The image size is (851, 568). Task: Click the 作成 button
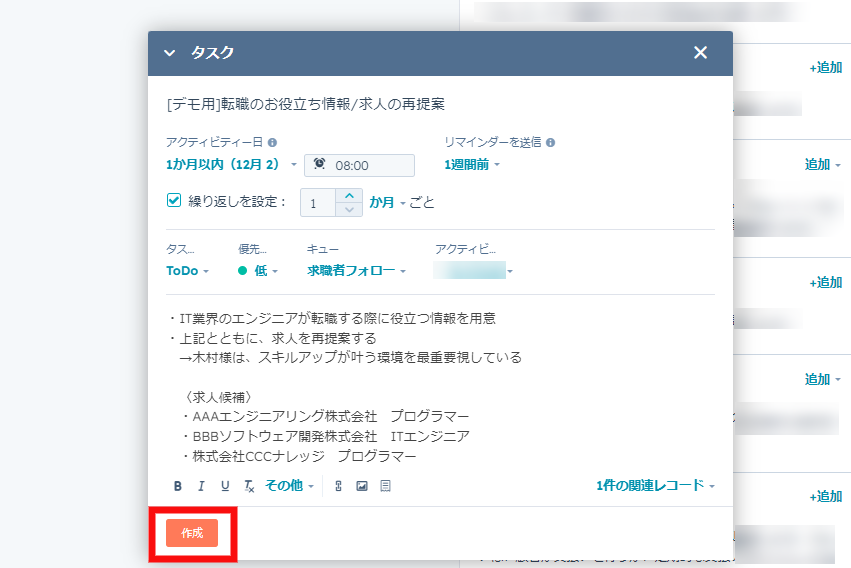click(x=192, y=533)
